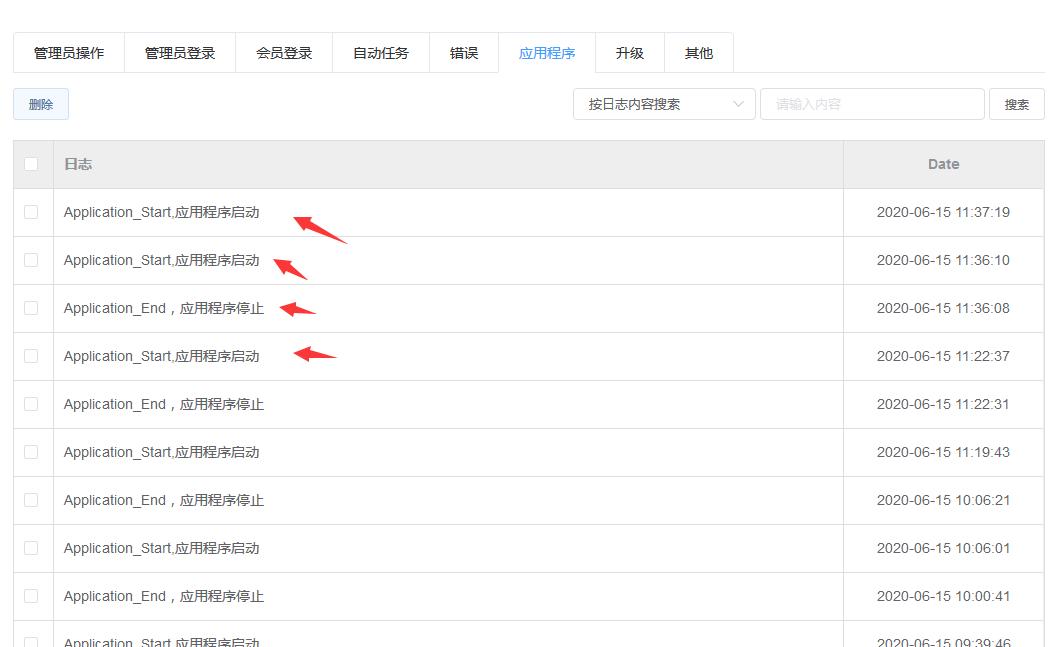Image resolution: width=1056 pixels, height=647 pixels.
Task: Check the first Application_Start log row checkbox
Action: (x=31, y=212)
